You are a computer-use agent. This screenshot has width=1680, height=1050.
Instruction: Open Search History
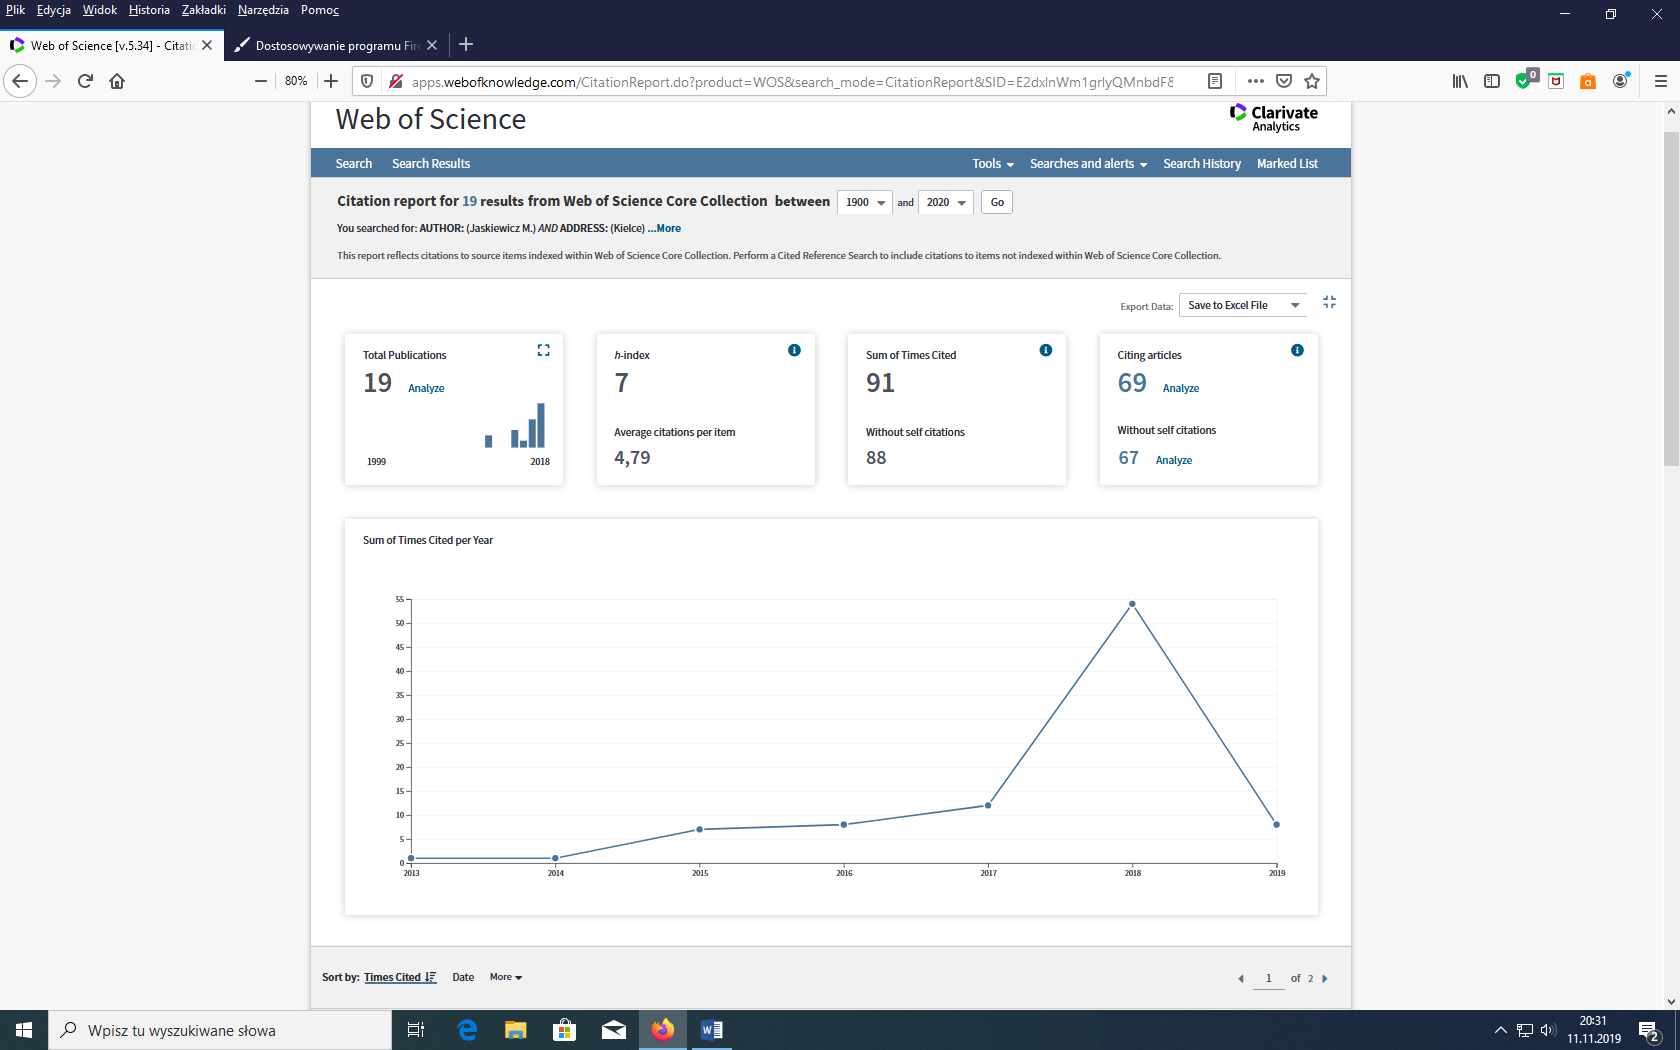pos(1202,163)
